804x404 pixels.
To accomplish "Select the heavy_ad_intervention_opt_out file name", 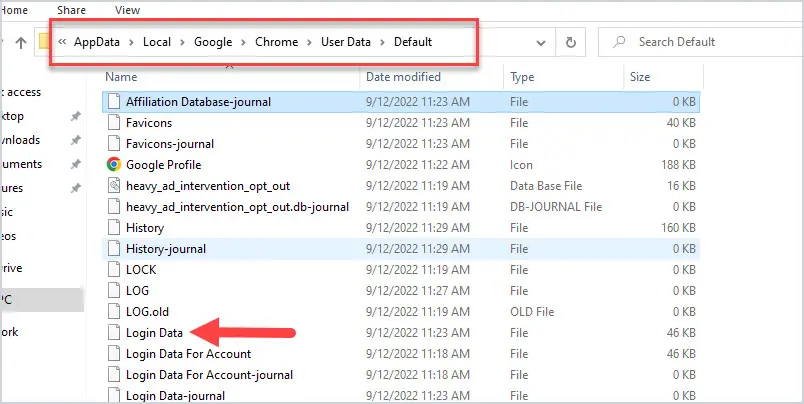I will [x=208, y=186].
